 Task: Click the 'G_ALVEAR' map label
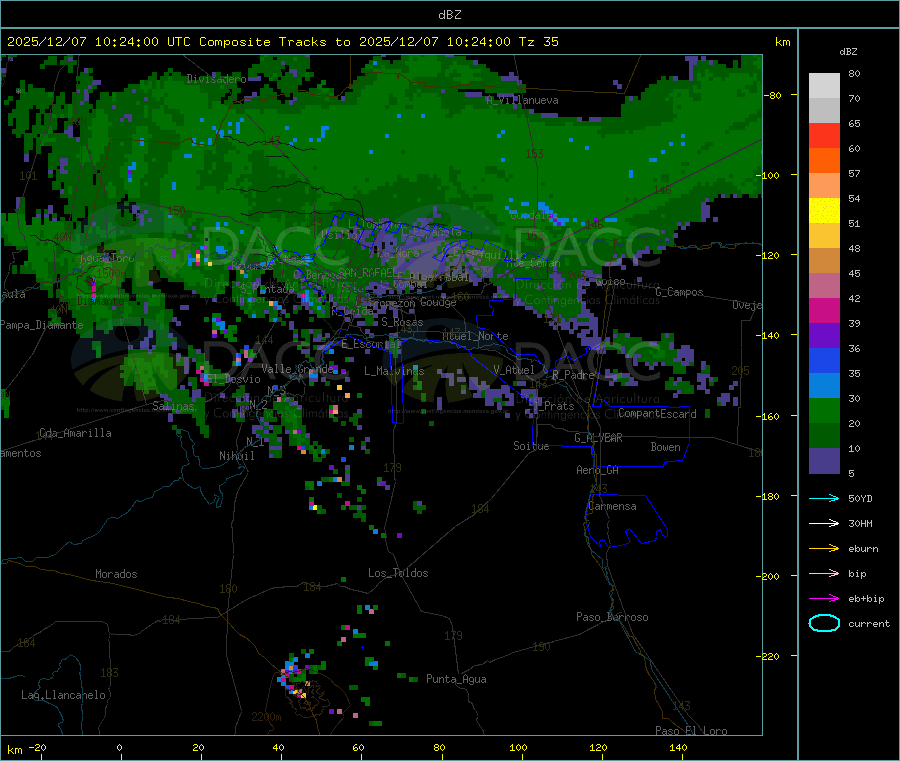pos(598,438)
